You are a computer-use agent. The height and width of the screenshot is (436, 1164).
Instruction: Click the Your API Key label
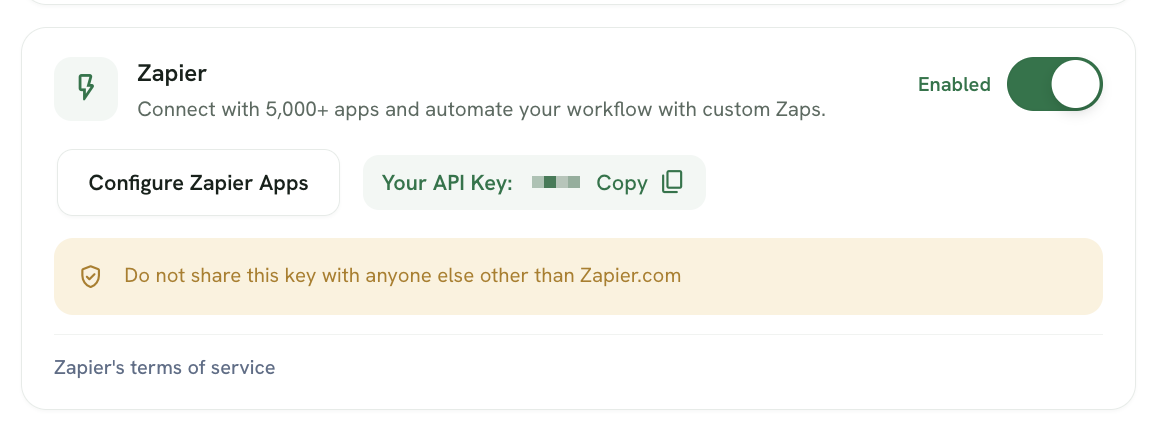point(447,183)
